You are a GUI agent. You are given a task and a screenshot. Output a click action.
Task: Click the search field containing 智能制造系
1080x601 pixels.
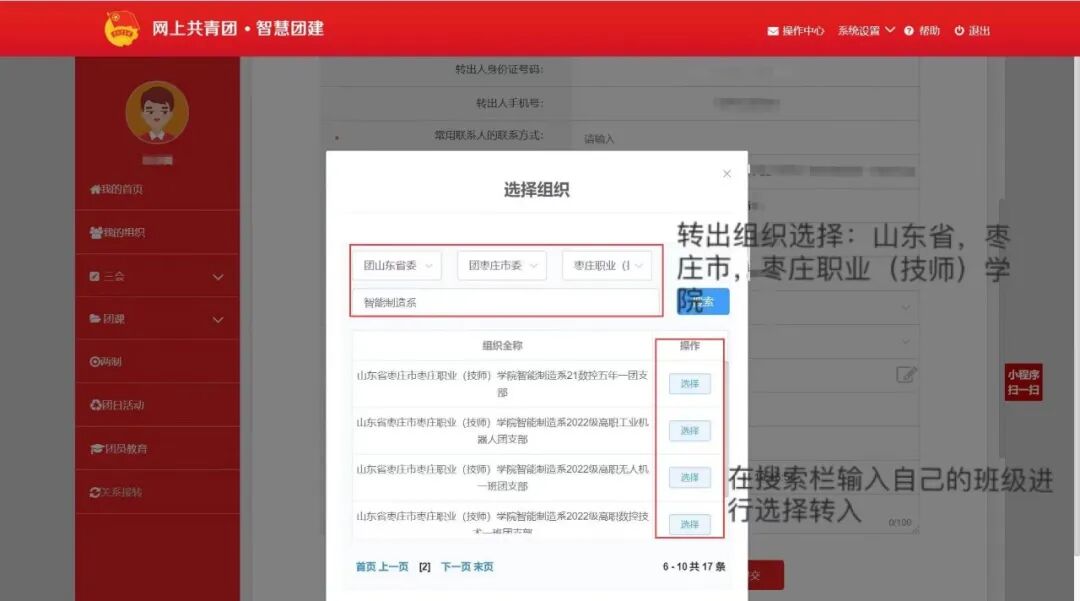[506, 302]
